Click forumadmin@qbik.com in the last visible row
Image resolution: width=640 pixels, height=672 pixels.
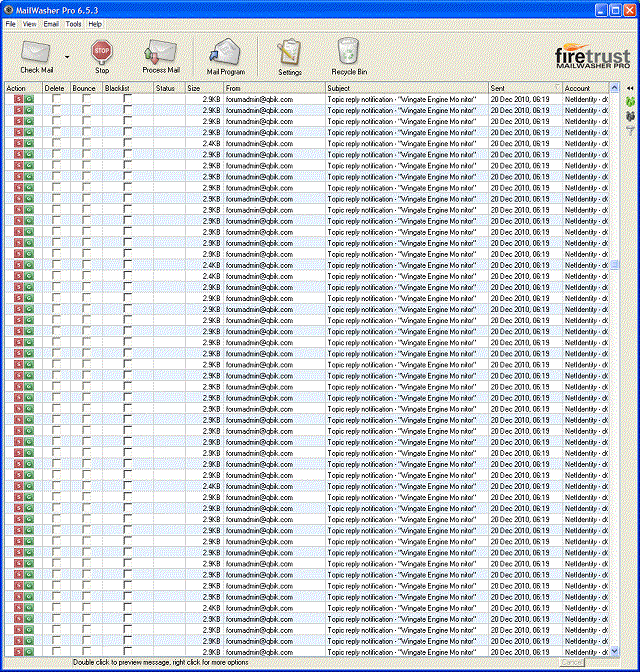click(259, 652)
